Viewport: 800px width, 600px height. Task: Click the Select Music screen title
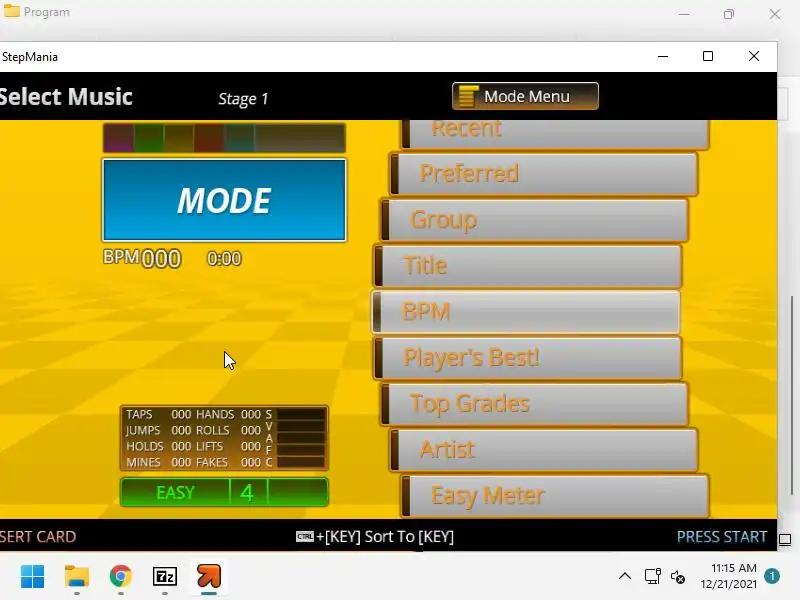[x=66, y=96]
